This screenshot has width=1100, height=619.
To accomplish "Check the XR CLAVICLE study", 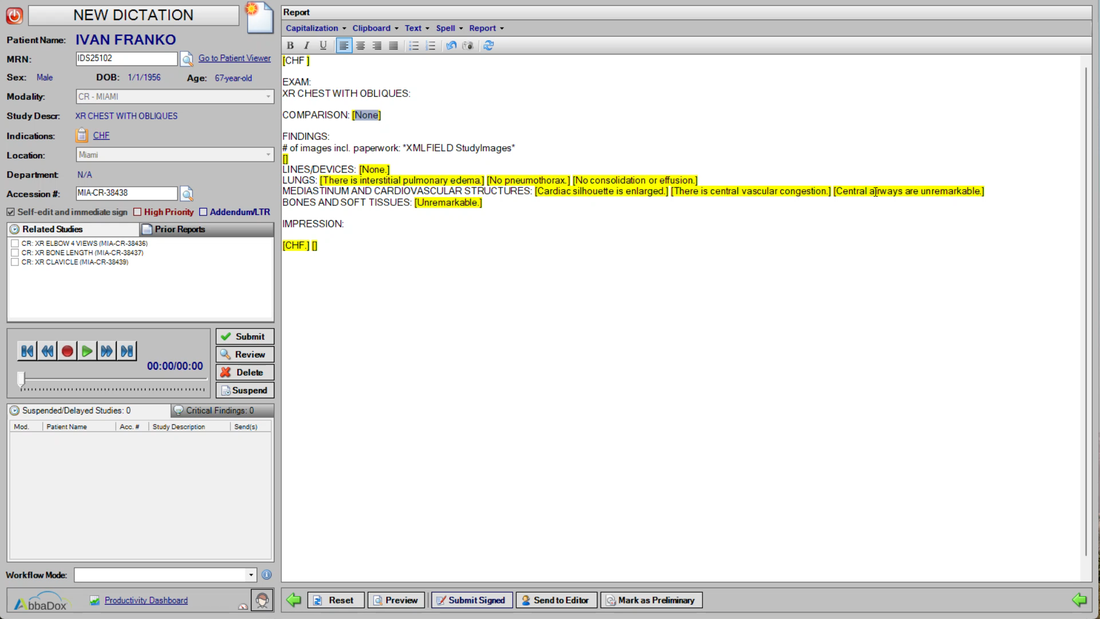I will 15,262.
